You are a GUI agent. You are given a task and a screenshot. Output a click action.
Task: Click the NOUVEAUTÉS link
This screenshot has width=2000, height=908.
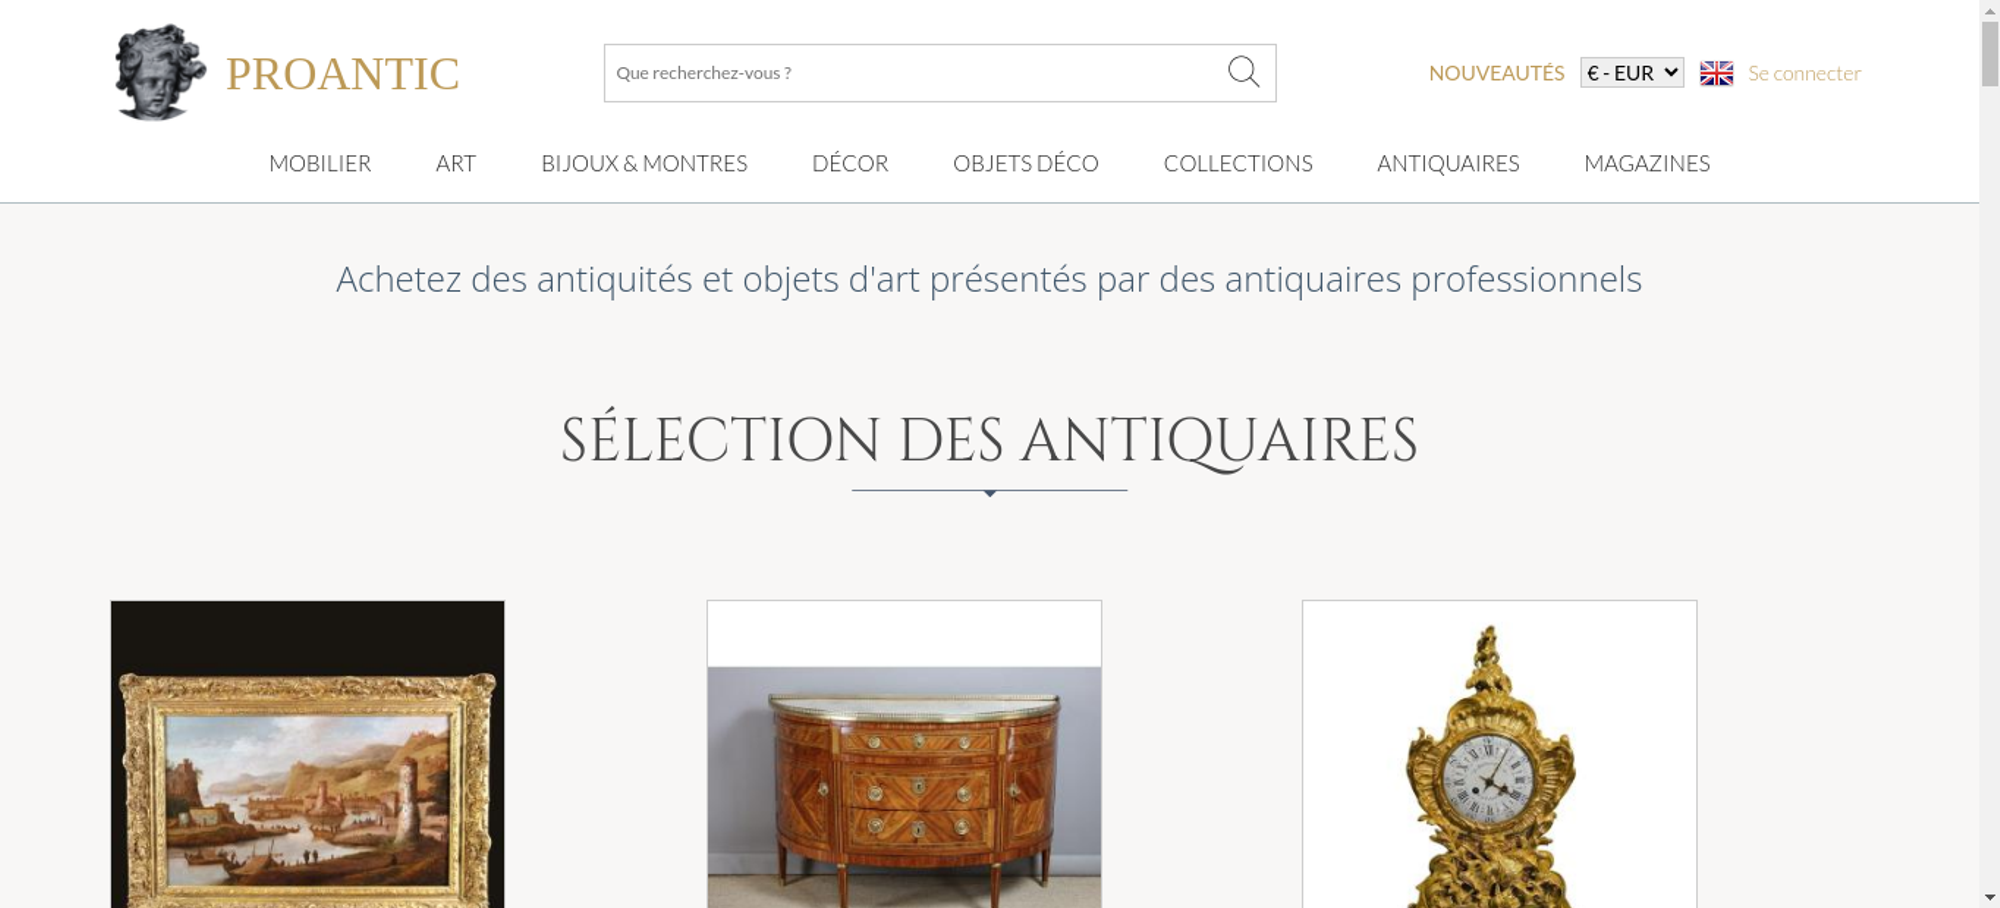(1496, 73)
